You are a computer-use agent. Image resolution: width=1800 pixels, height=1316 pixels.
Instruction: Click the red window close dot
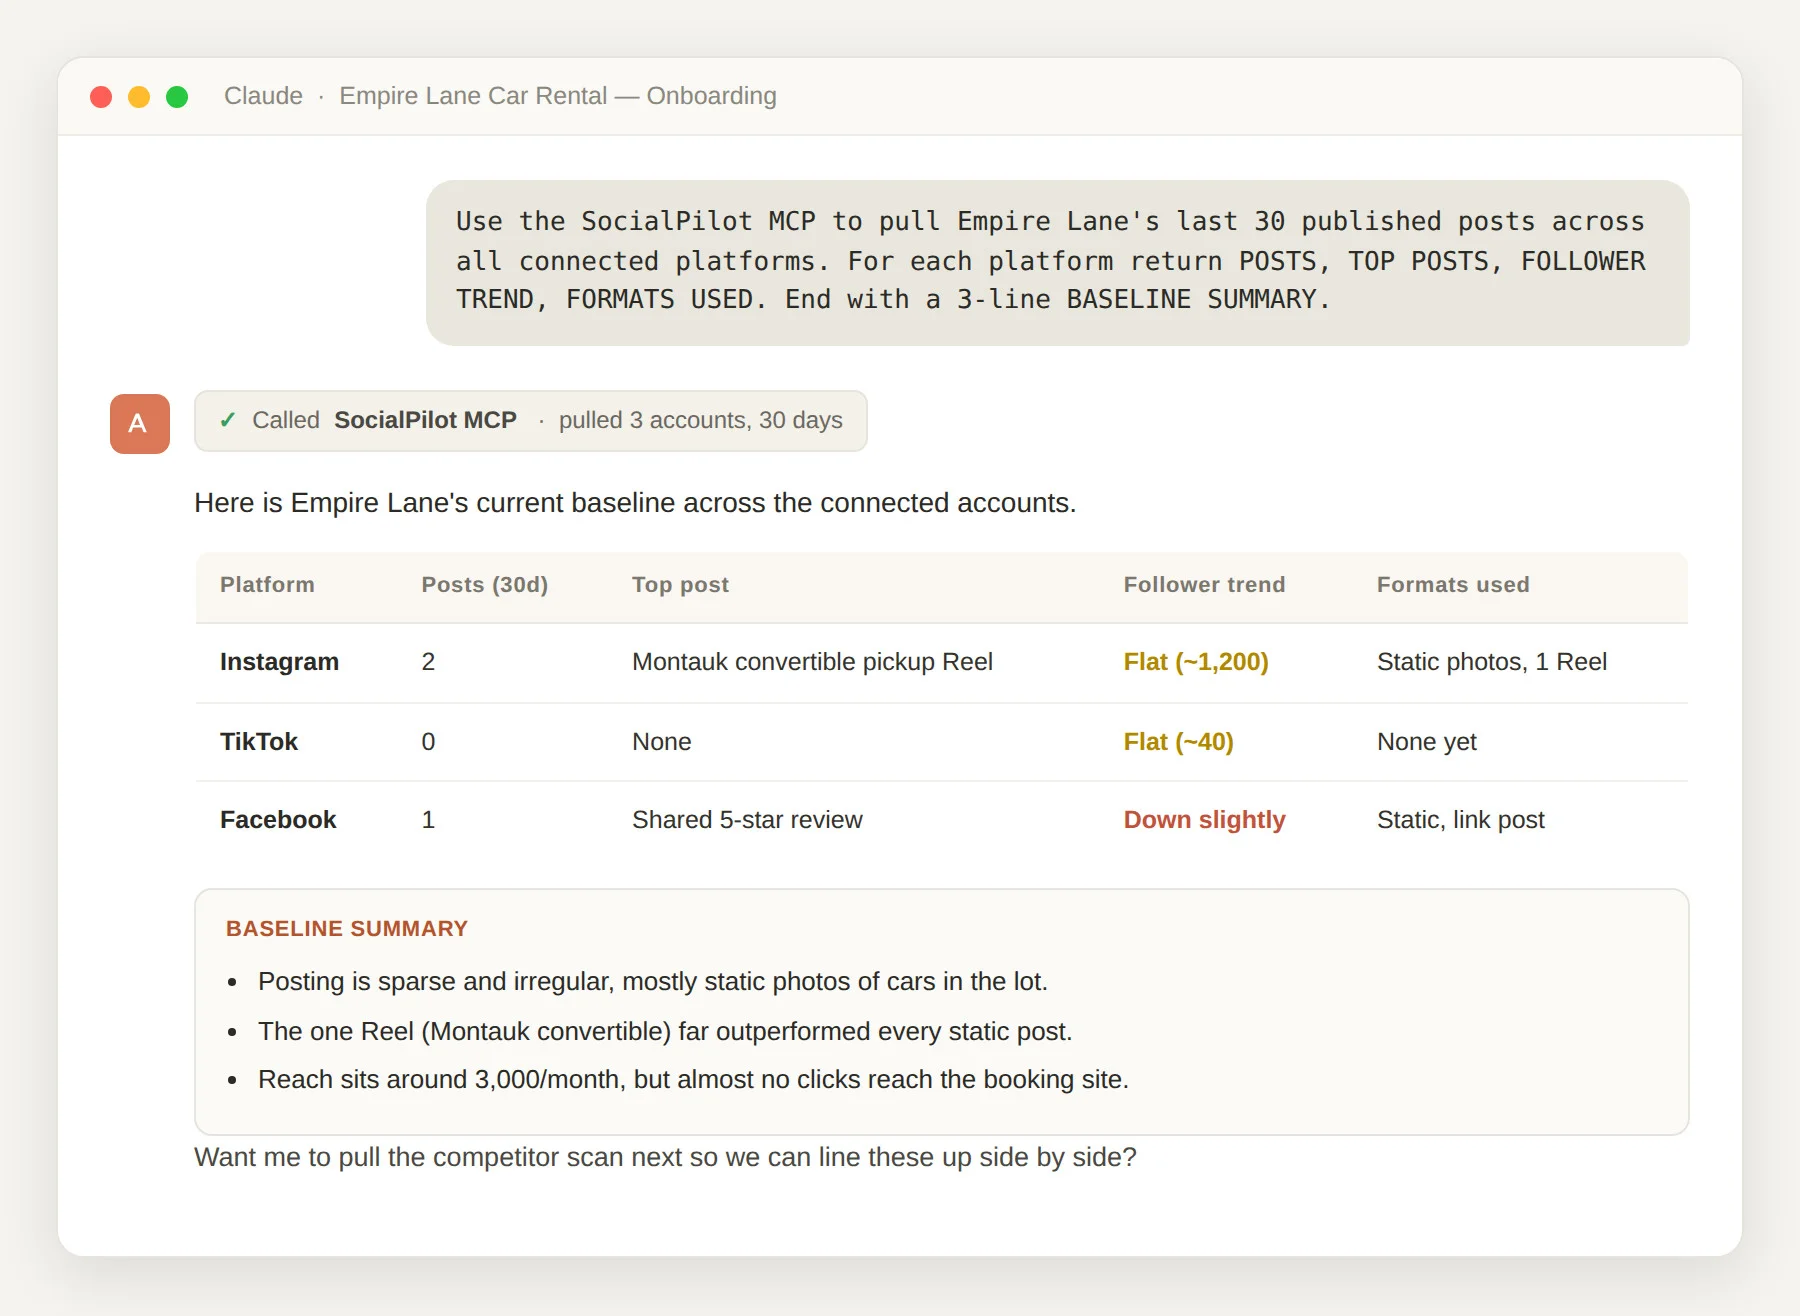click(x=101, y=96)
